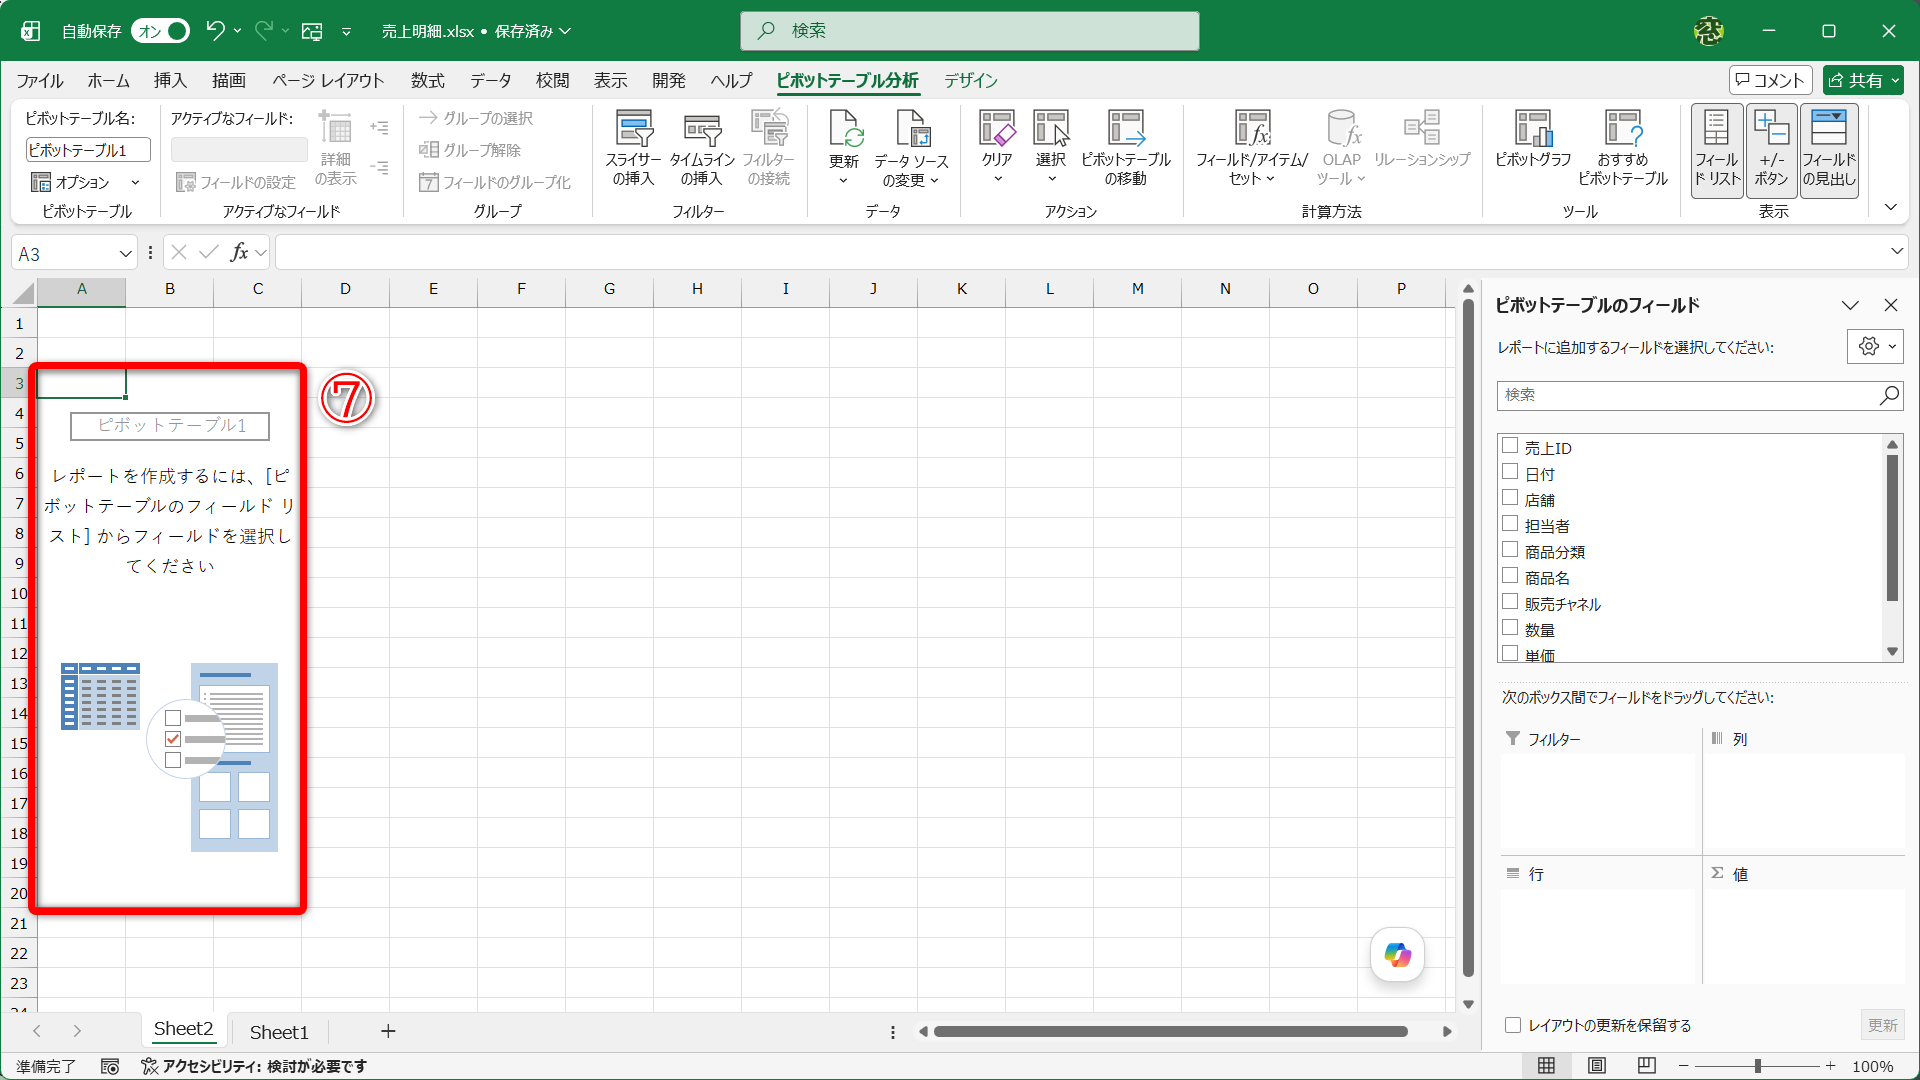Click the macro recording status bar icon
This screenshot has width=1920, height=1080.
(x=110, y=1067)
